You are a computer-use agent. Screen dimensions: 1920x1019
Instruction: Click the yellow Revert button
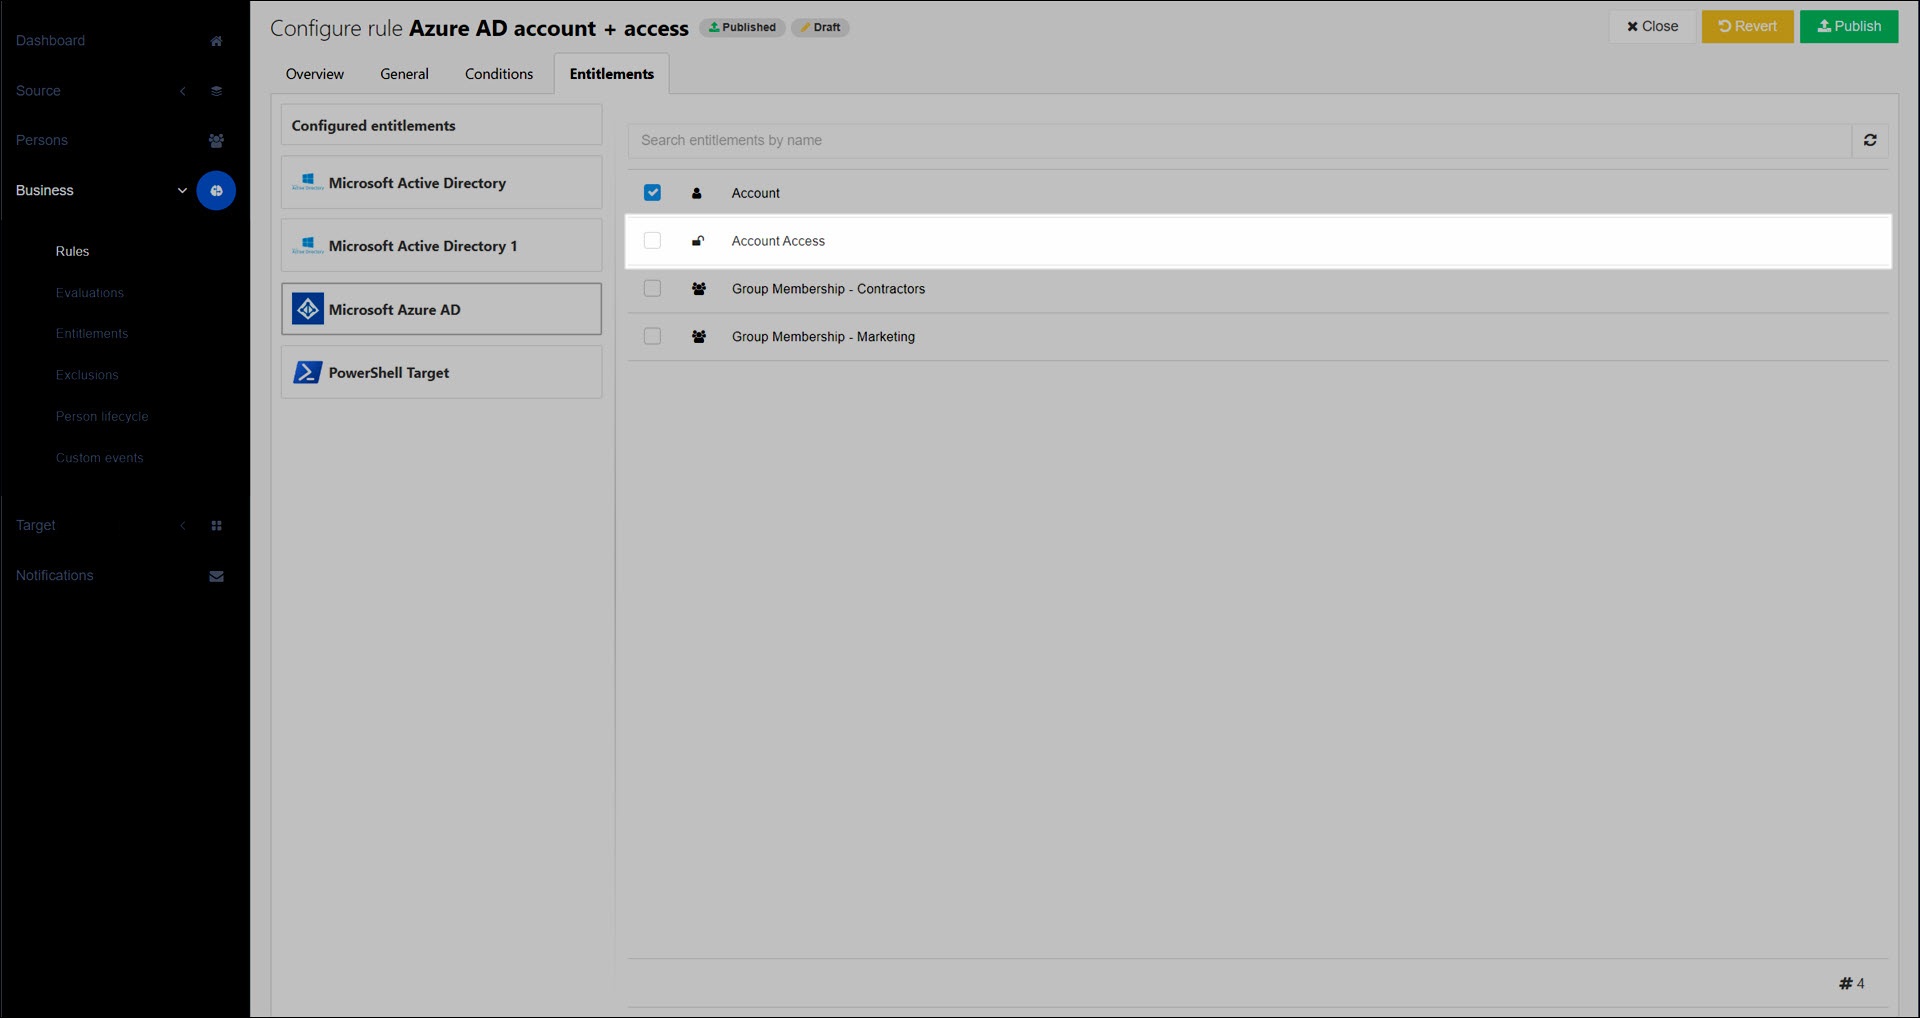[x=1747, y=27]
